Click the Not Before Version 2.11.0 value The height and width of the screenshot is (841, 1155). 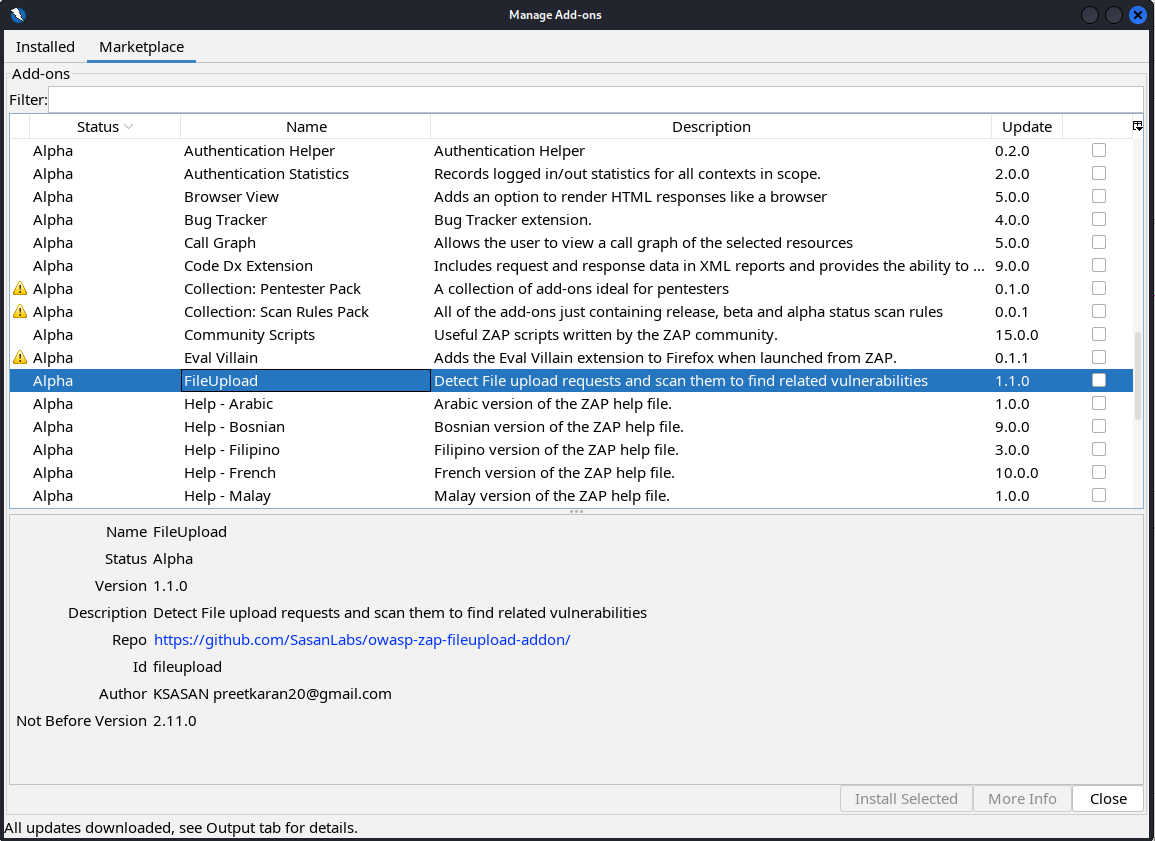click(x=175, y=721)
